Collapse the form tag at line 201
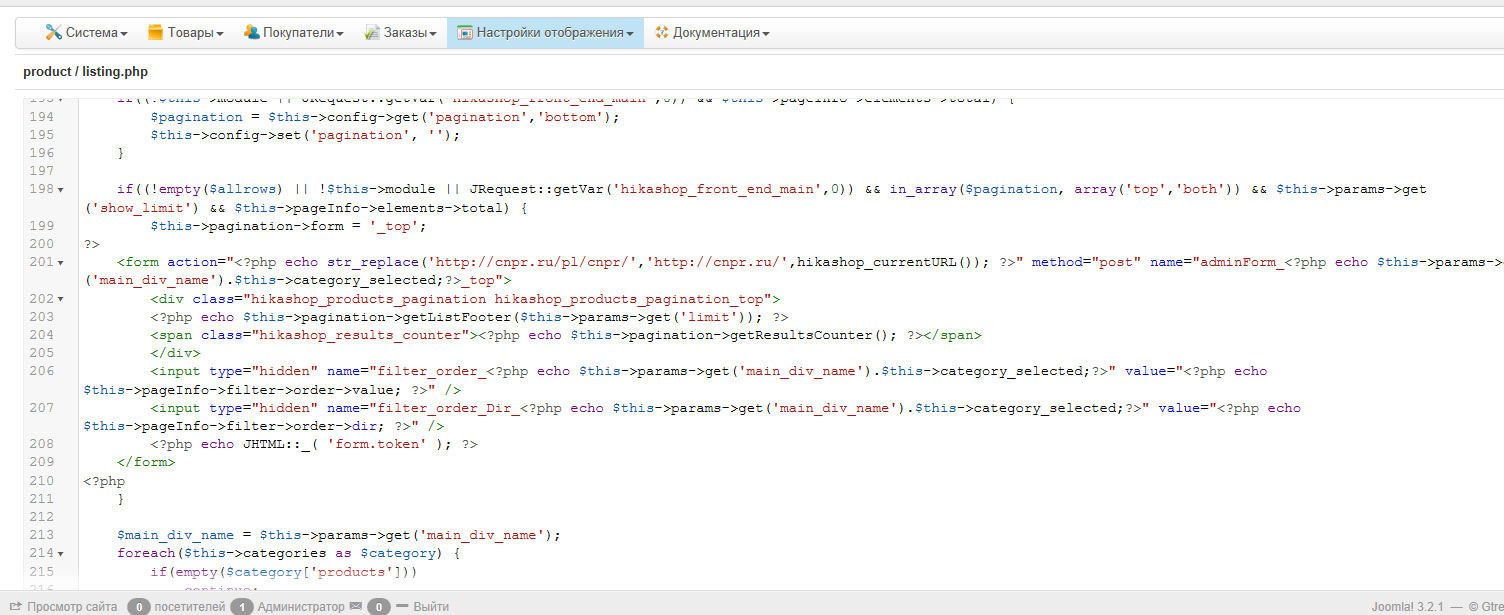Image resolution: width=1504 pixels, height=615 pixels. point(61,263)
